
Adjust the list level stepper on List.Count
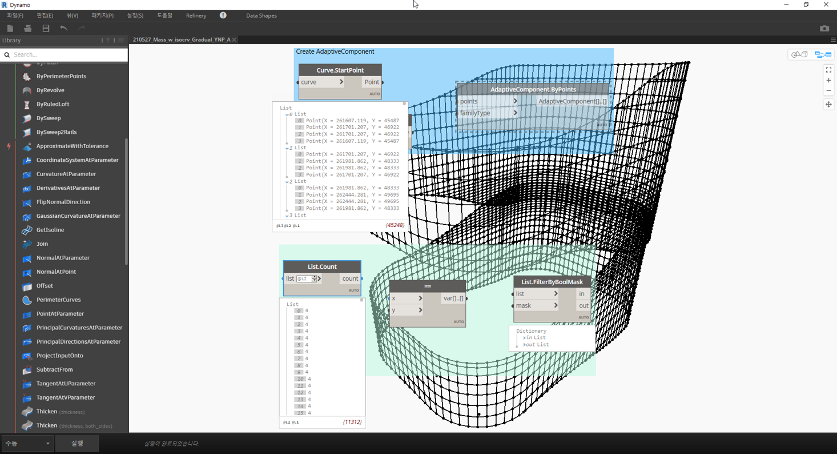click(x=314, y=279)
